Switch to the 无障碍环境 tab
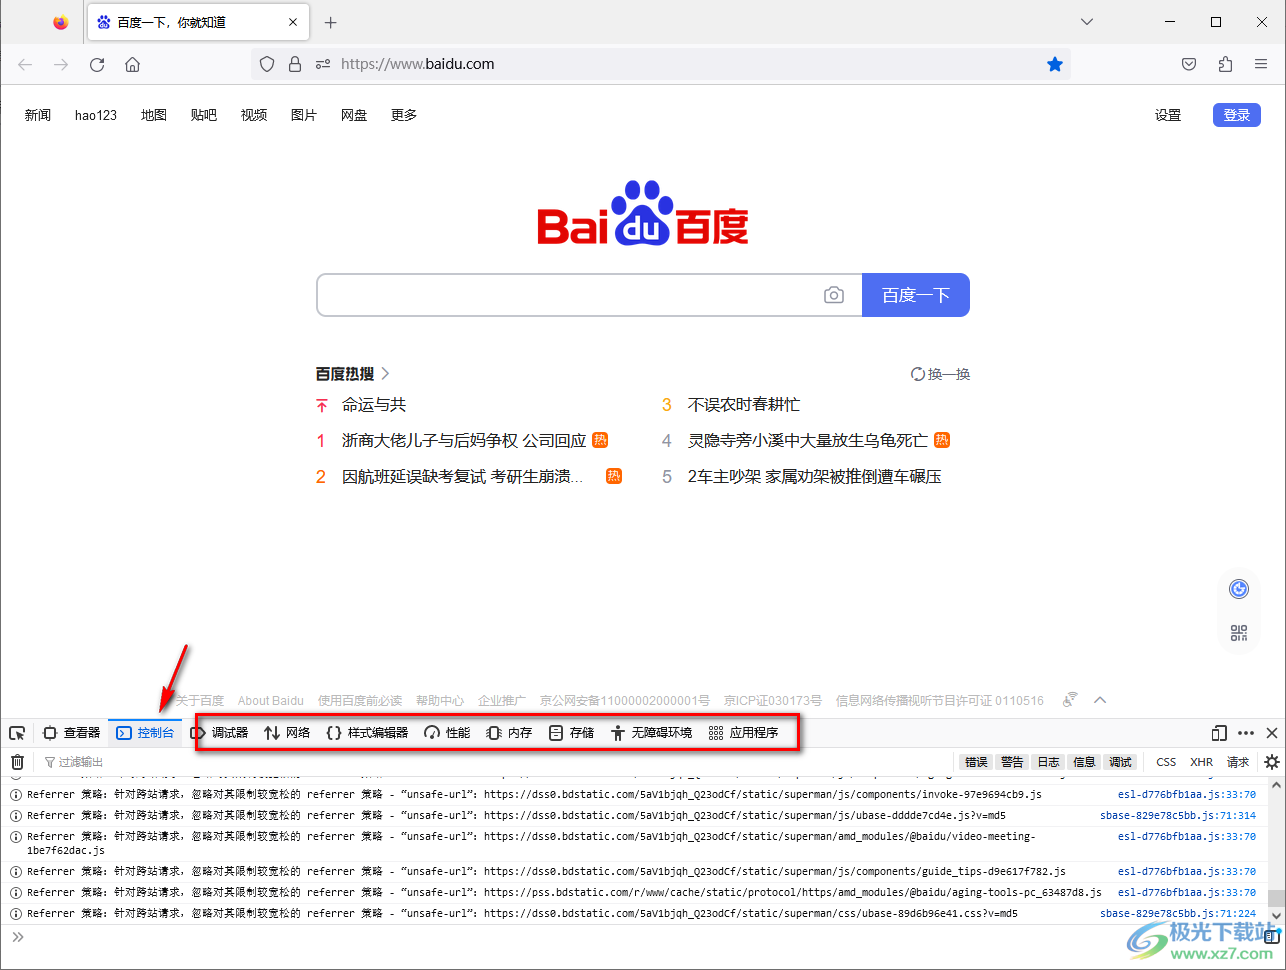This screenshot has width=1286, height=970. 652,733
